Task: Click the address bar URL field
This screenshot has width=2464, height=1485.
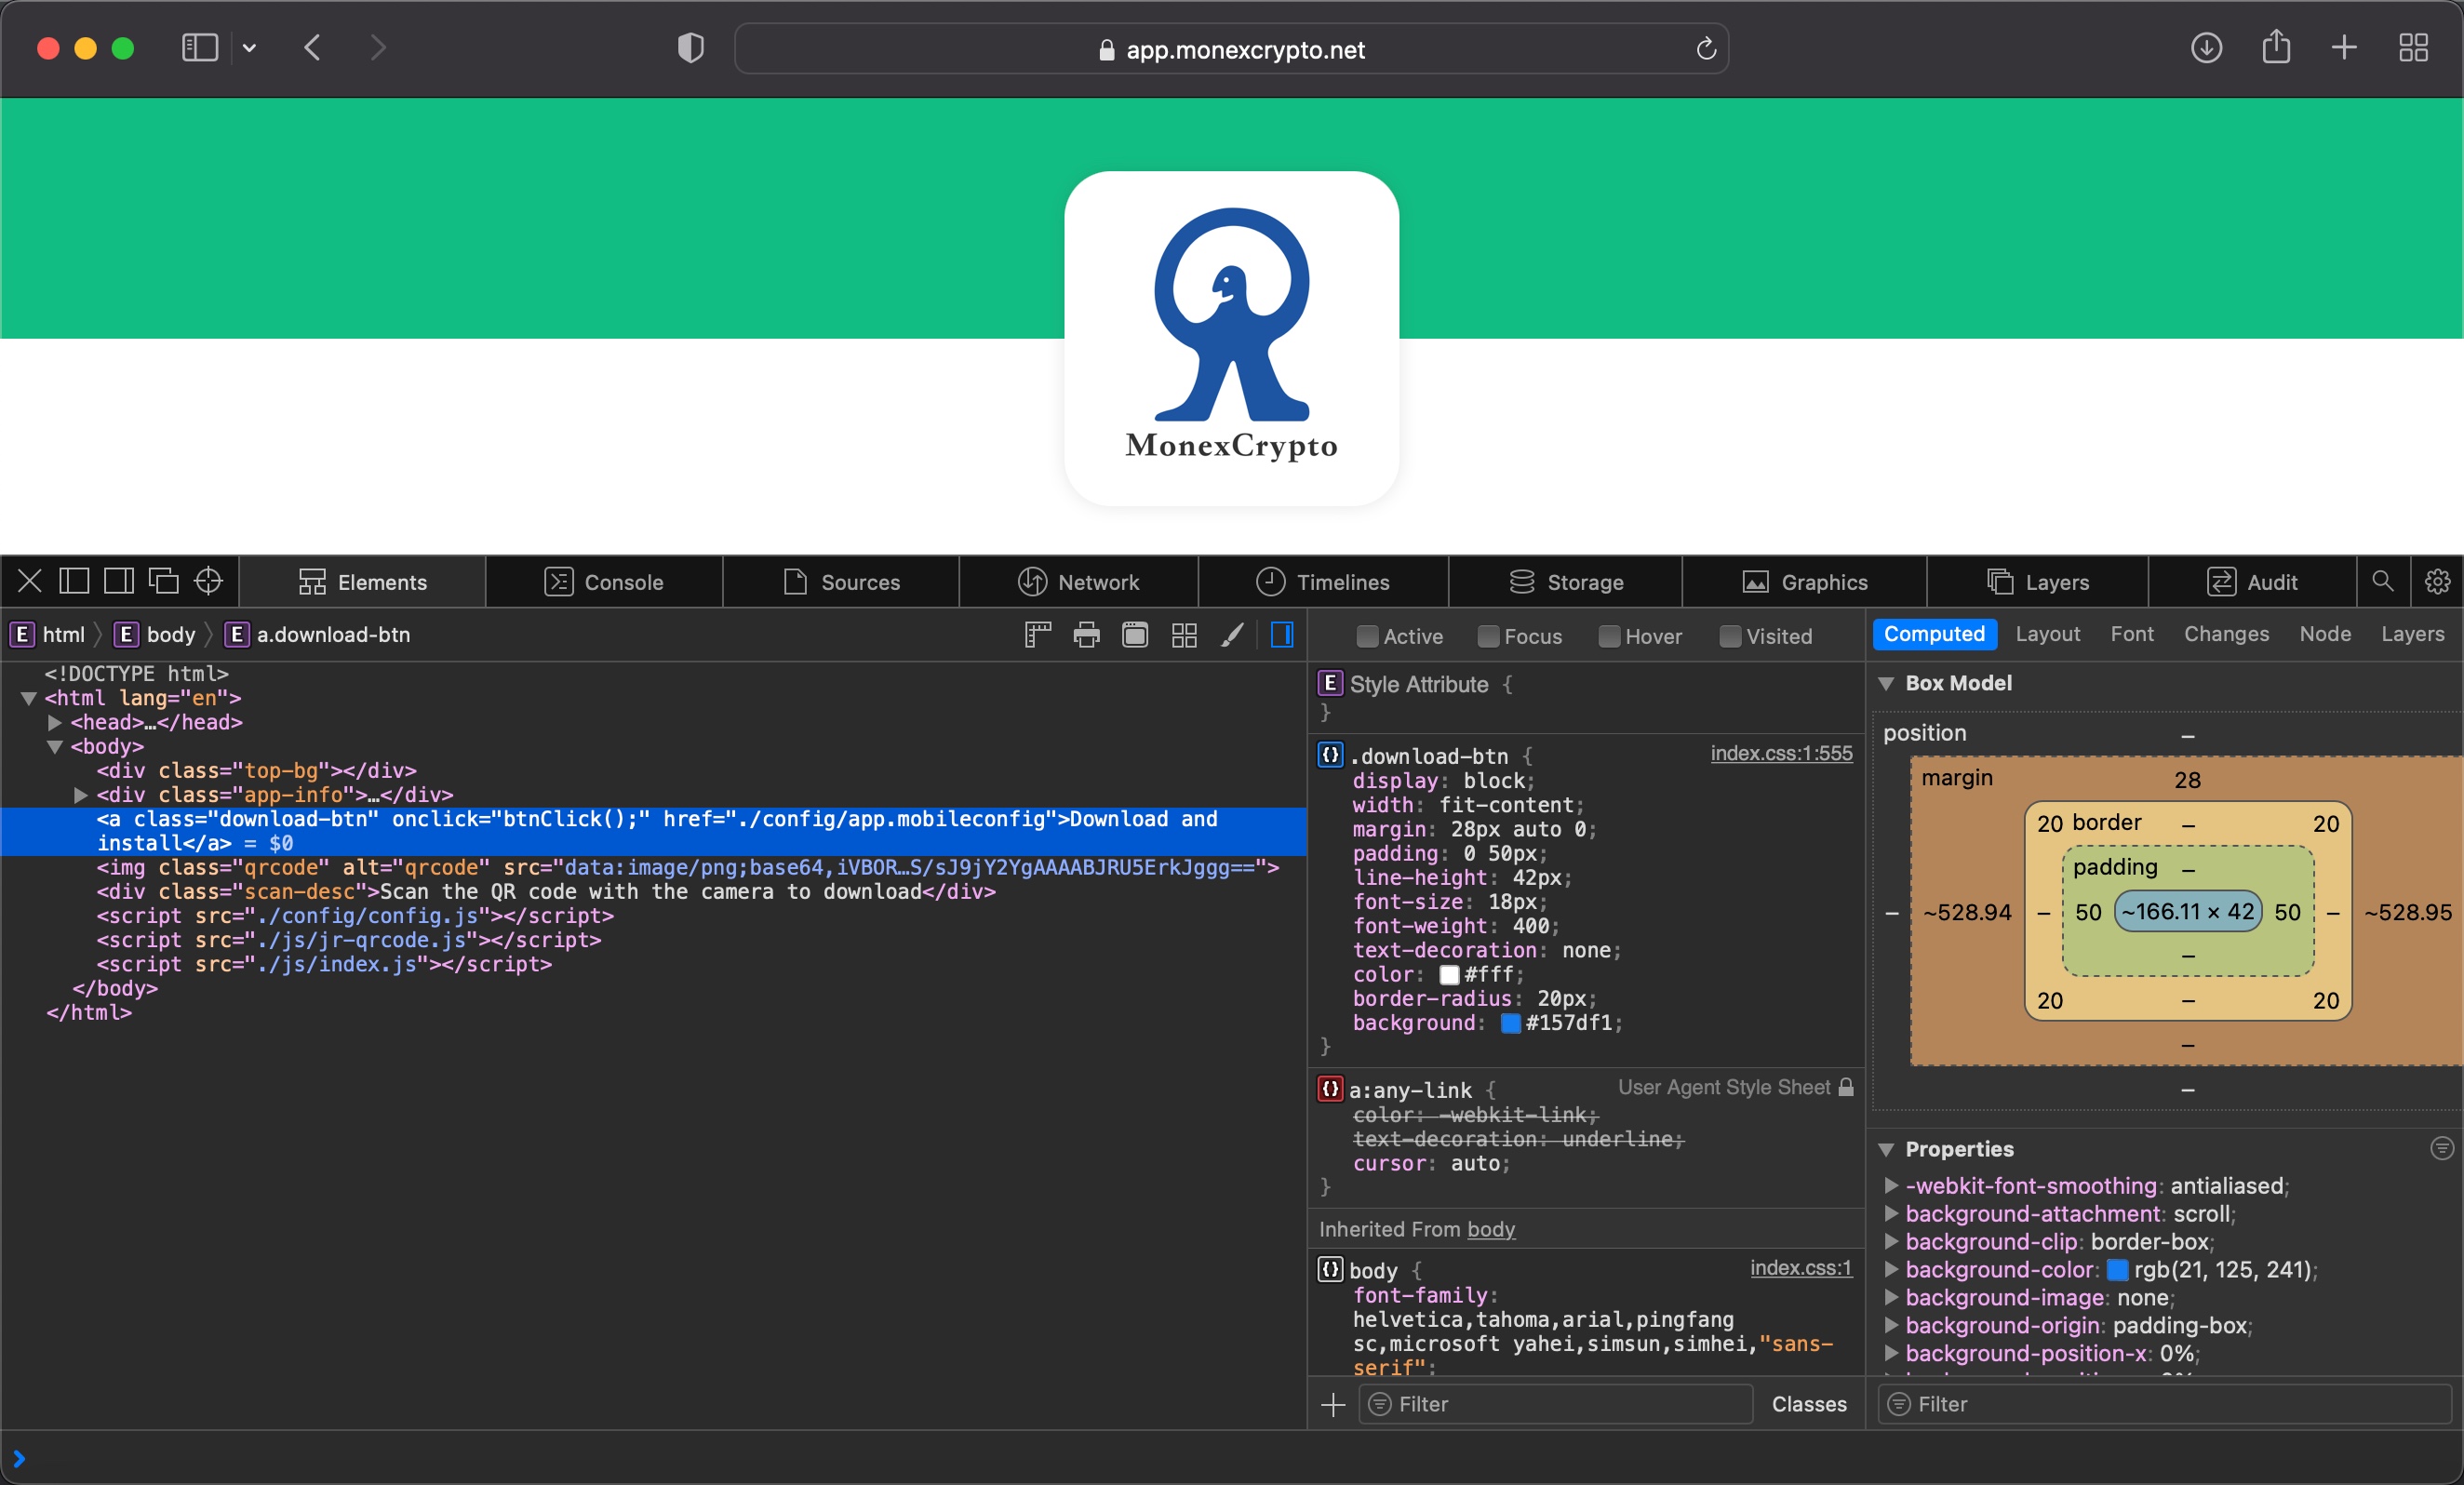Action: [x=1231, y=49]
